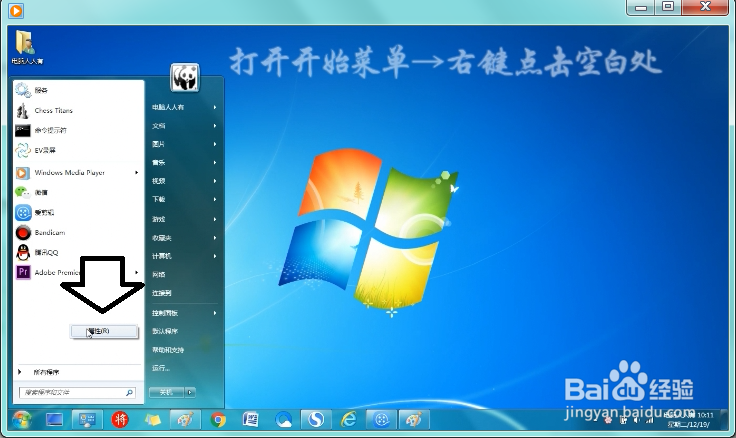Viewport: 736px width, 438px height.
Task: Expand the 音乐 (Music) submenu arrow
Action: click(x=215, y=162)
